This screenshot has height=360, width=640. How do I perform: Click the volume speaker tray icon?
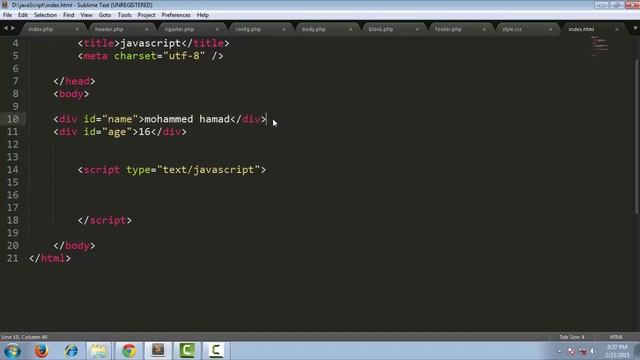592,351
